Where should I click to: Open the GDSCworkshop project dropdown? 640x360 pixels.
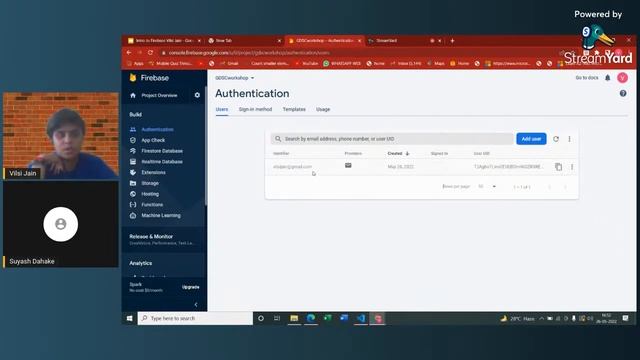click(235, 78)
